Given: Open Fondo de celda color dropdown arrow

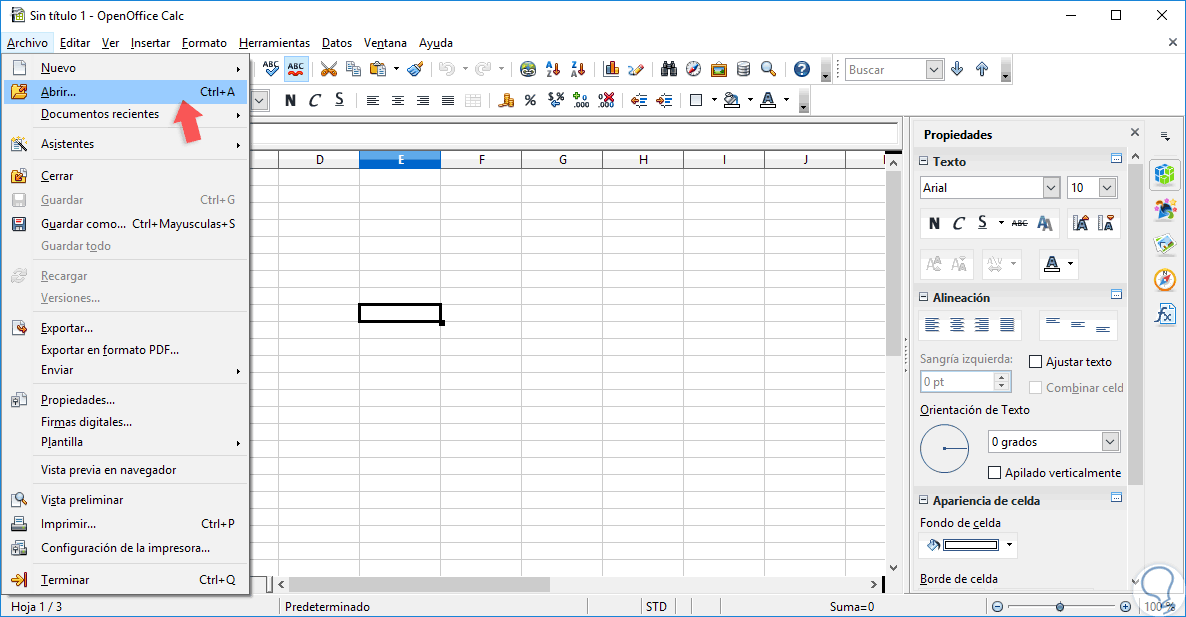Looking at the screenshot, I should click(x=1009, y=545).
